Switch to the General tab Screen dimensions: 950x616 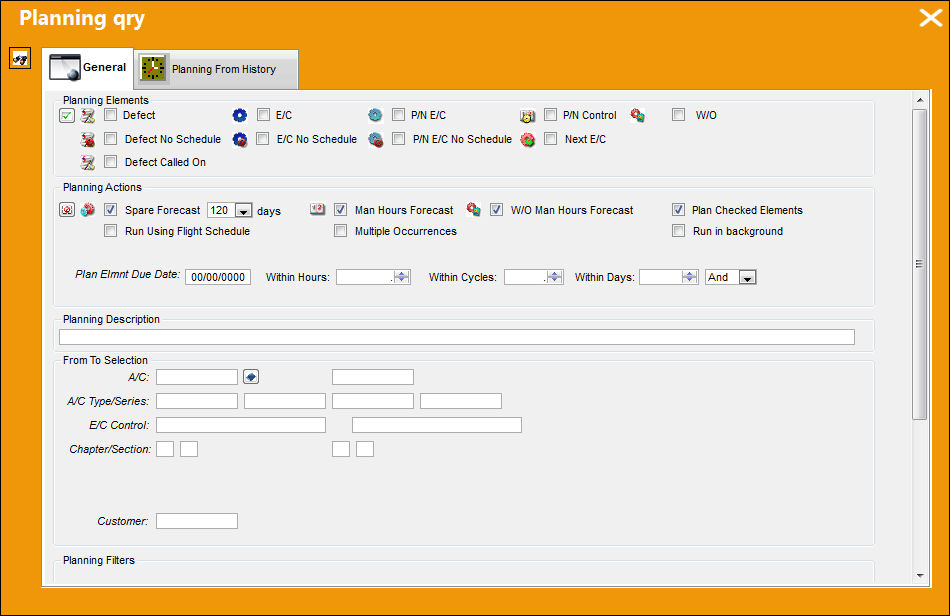click(x=88, y=68)
